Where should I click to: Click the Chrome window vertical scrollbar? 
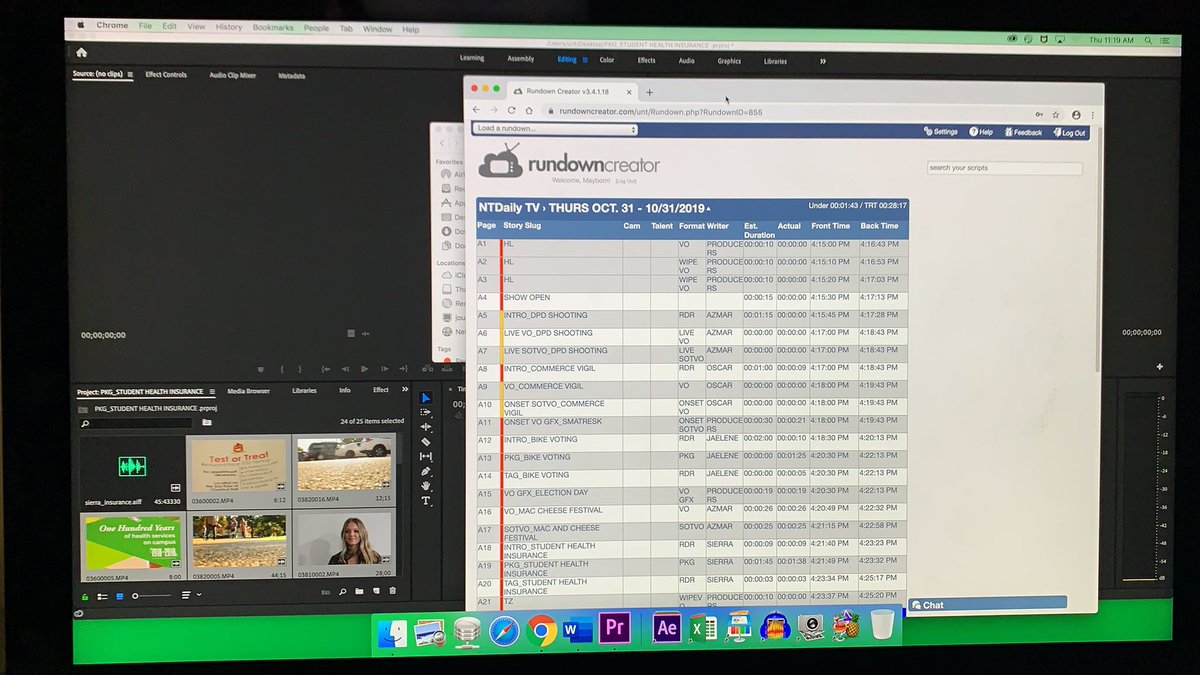tap(1101, 250)
